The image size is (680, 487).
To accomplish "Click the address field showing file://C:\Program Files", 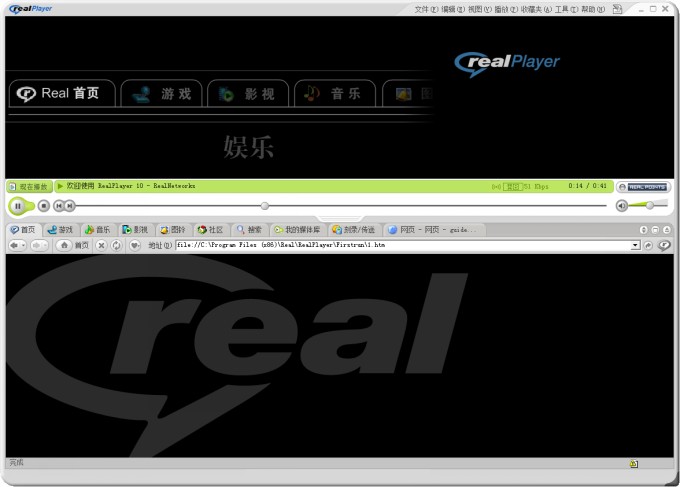I will coord(403,245).
